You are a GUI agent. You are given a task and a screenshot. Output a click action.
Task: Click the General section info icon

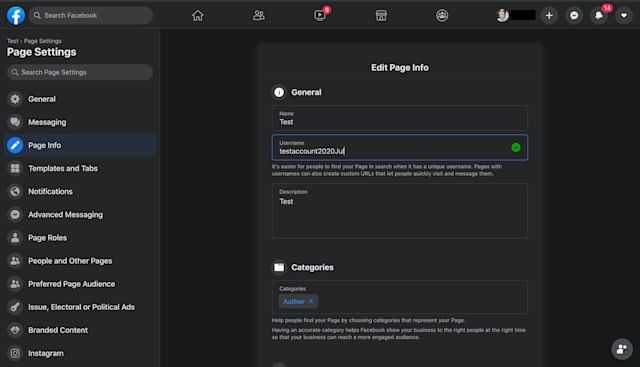[279, 92]
